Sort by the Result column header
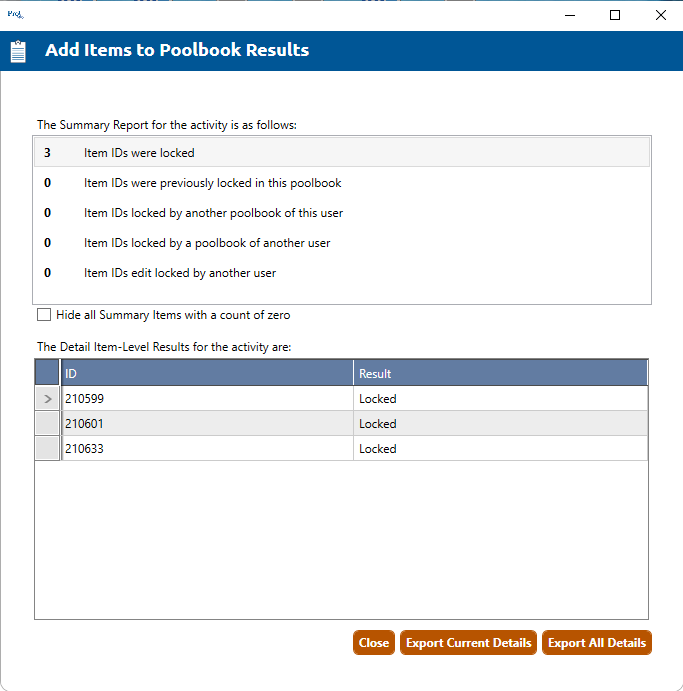The width and height of the screenshot is (683, 691). tap(500, 374)
